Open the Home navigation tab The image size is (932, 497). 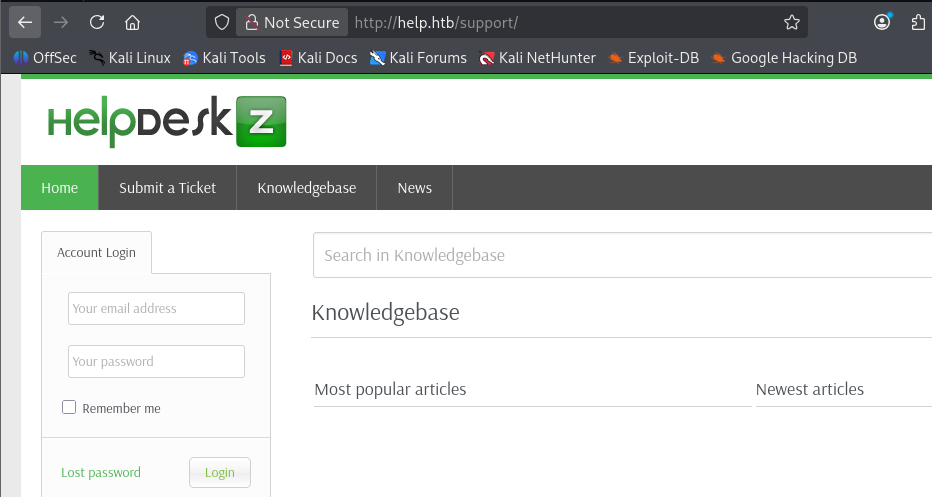click(60, 188)
